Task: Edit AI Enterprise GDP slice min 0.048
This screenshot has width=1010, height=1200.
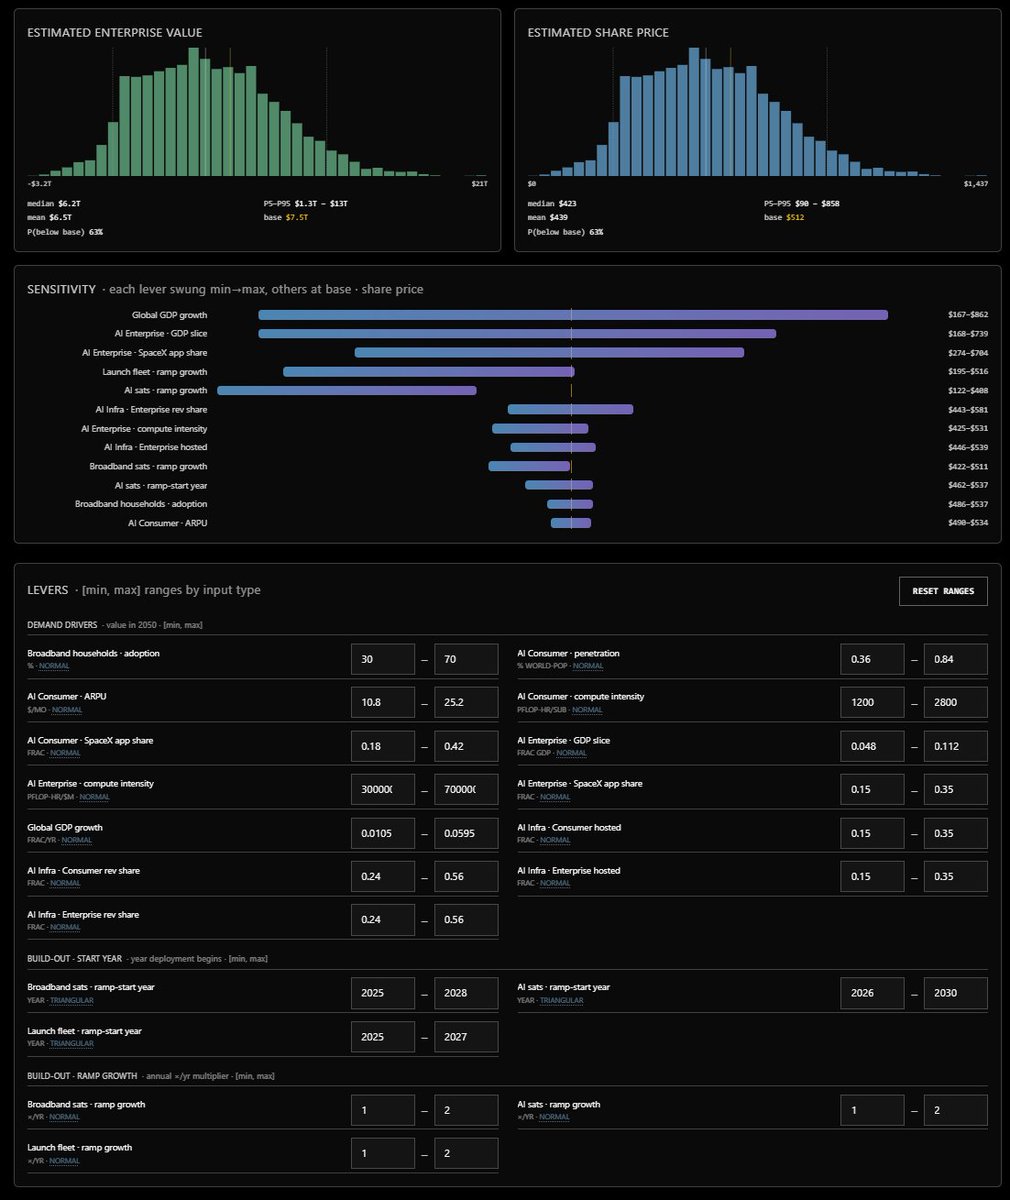Action: click(x=873, y=746)
